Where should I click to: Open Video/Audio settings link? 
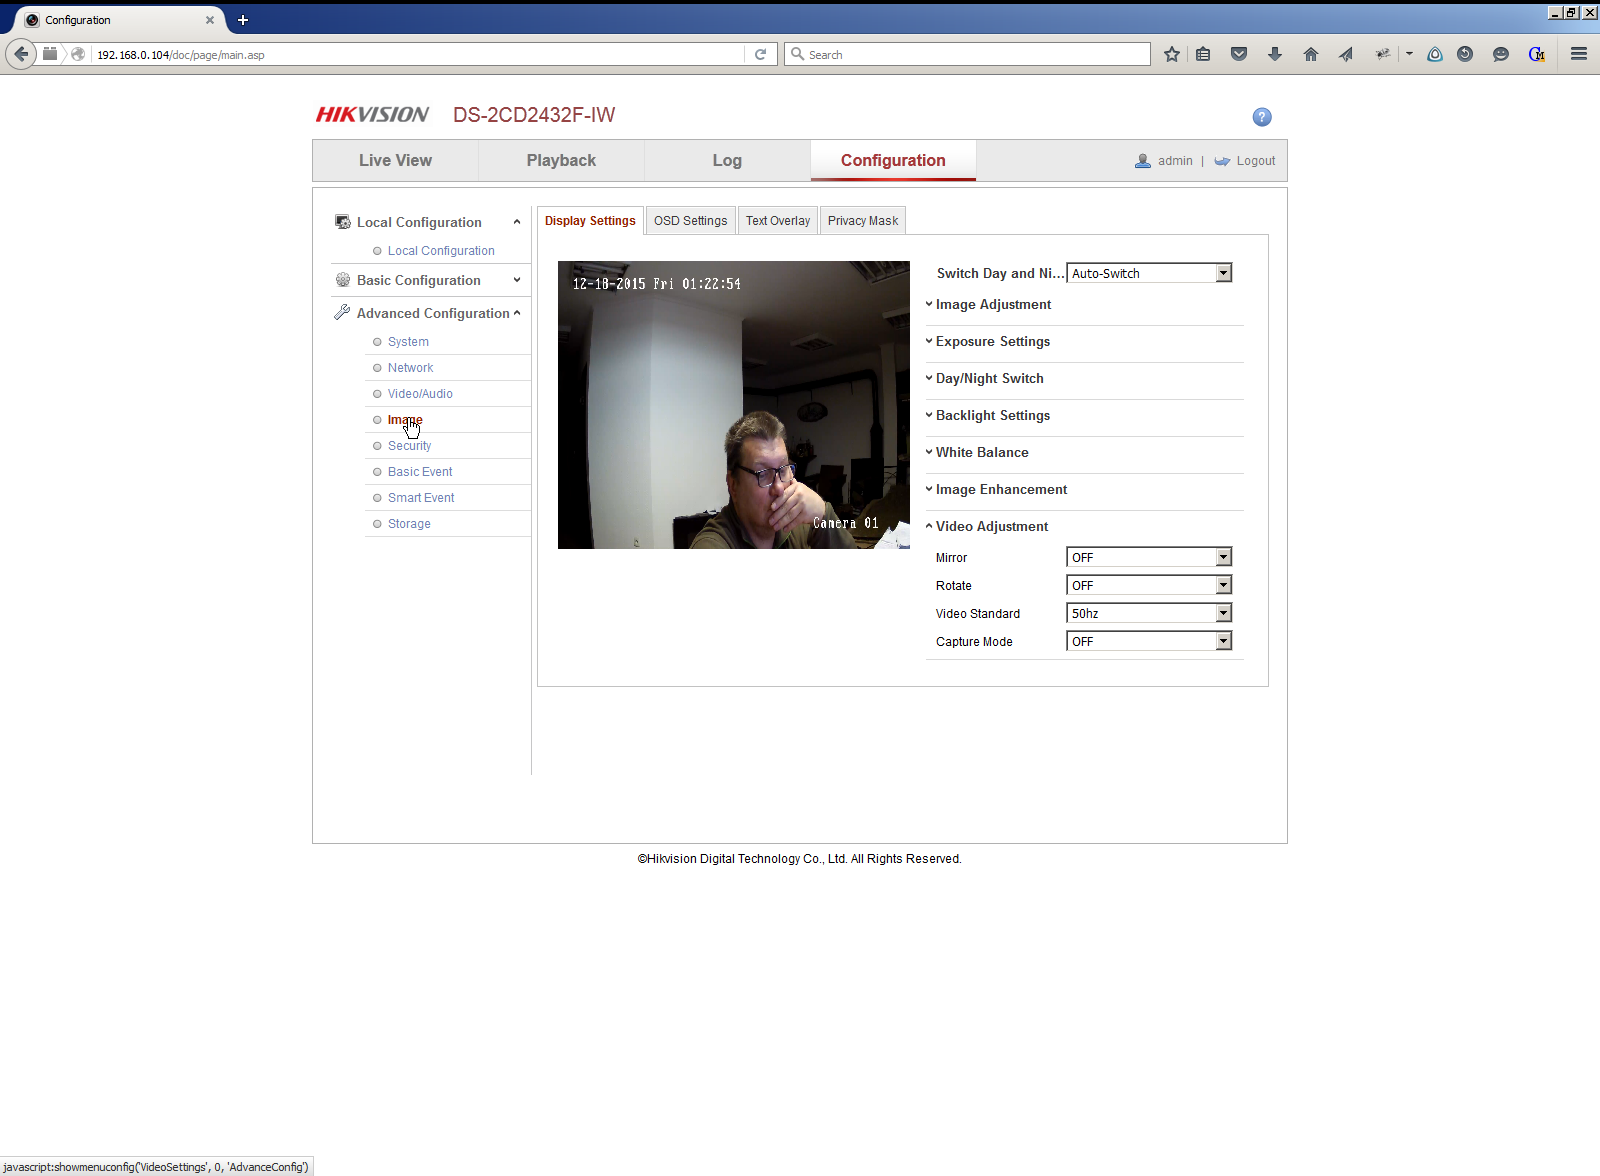[x=420, y=394]
